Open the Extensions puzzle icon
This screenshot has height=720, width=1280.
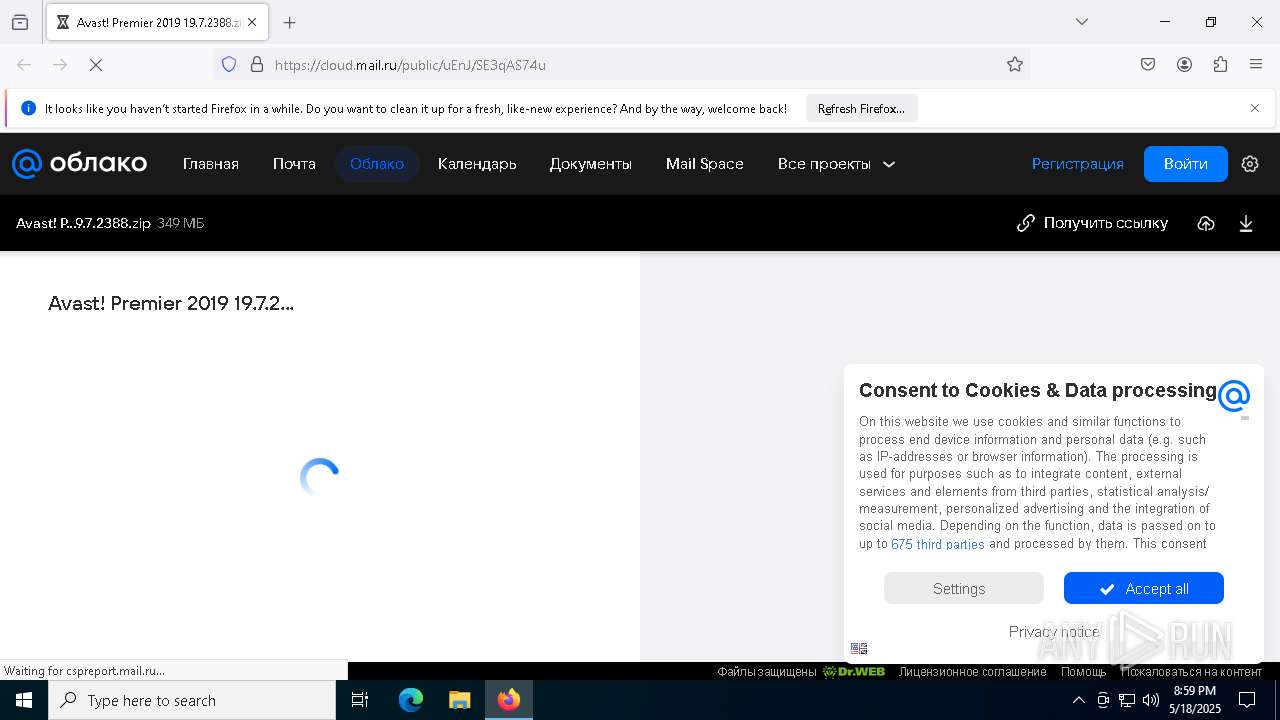(1220, 65)
